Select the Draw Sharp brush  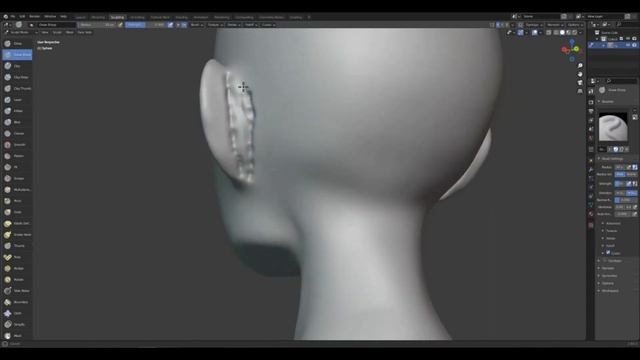click(x=17, y=55)
